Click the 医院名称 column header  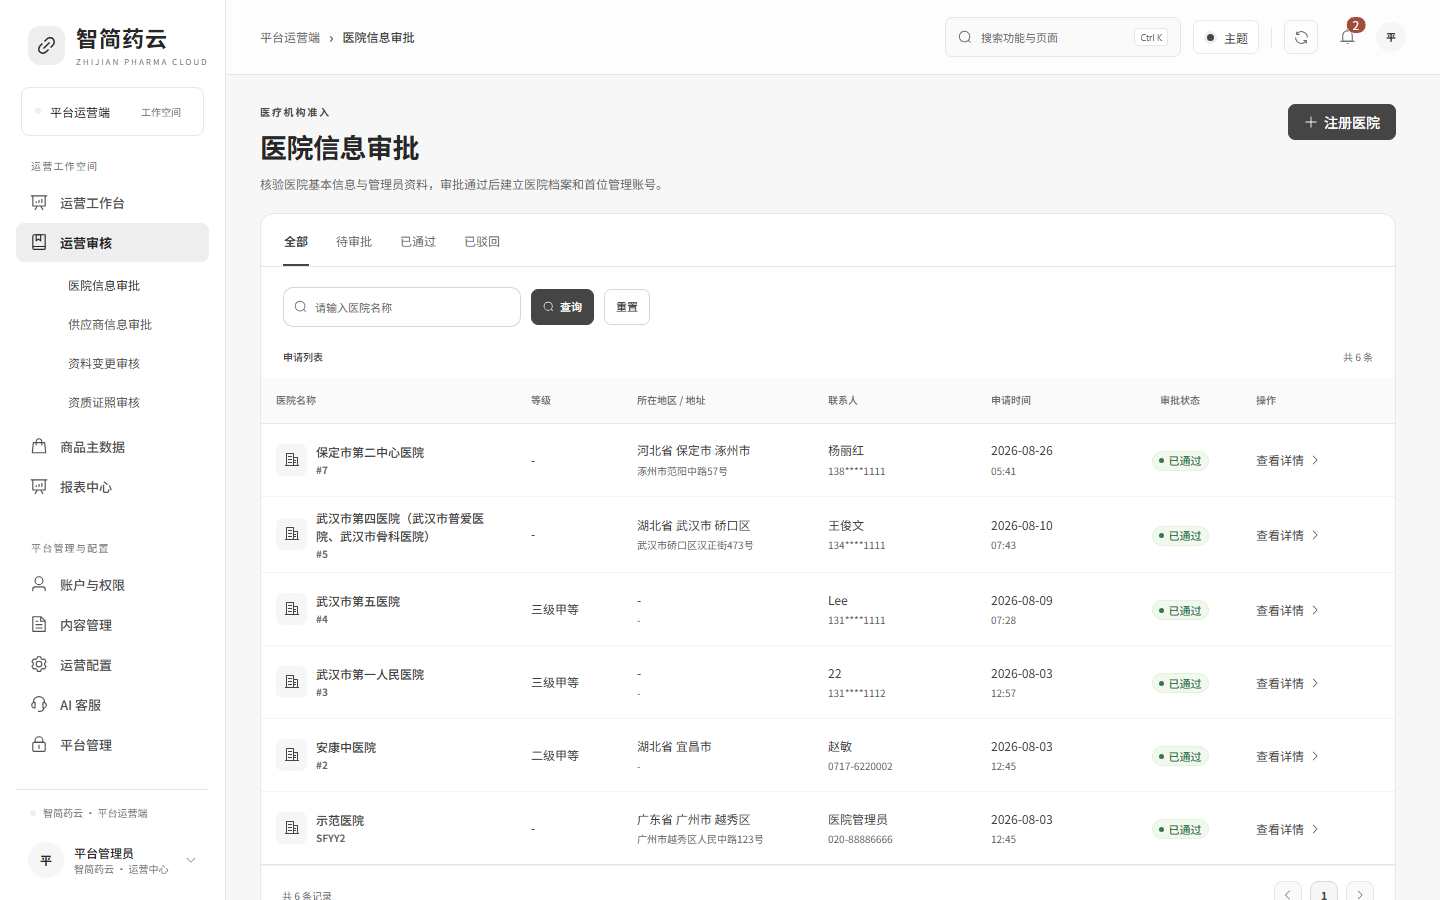pos(296,401)
